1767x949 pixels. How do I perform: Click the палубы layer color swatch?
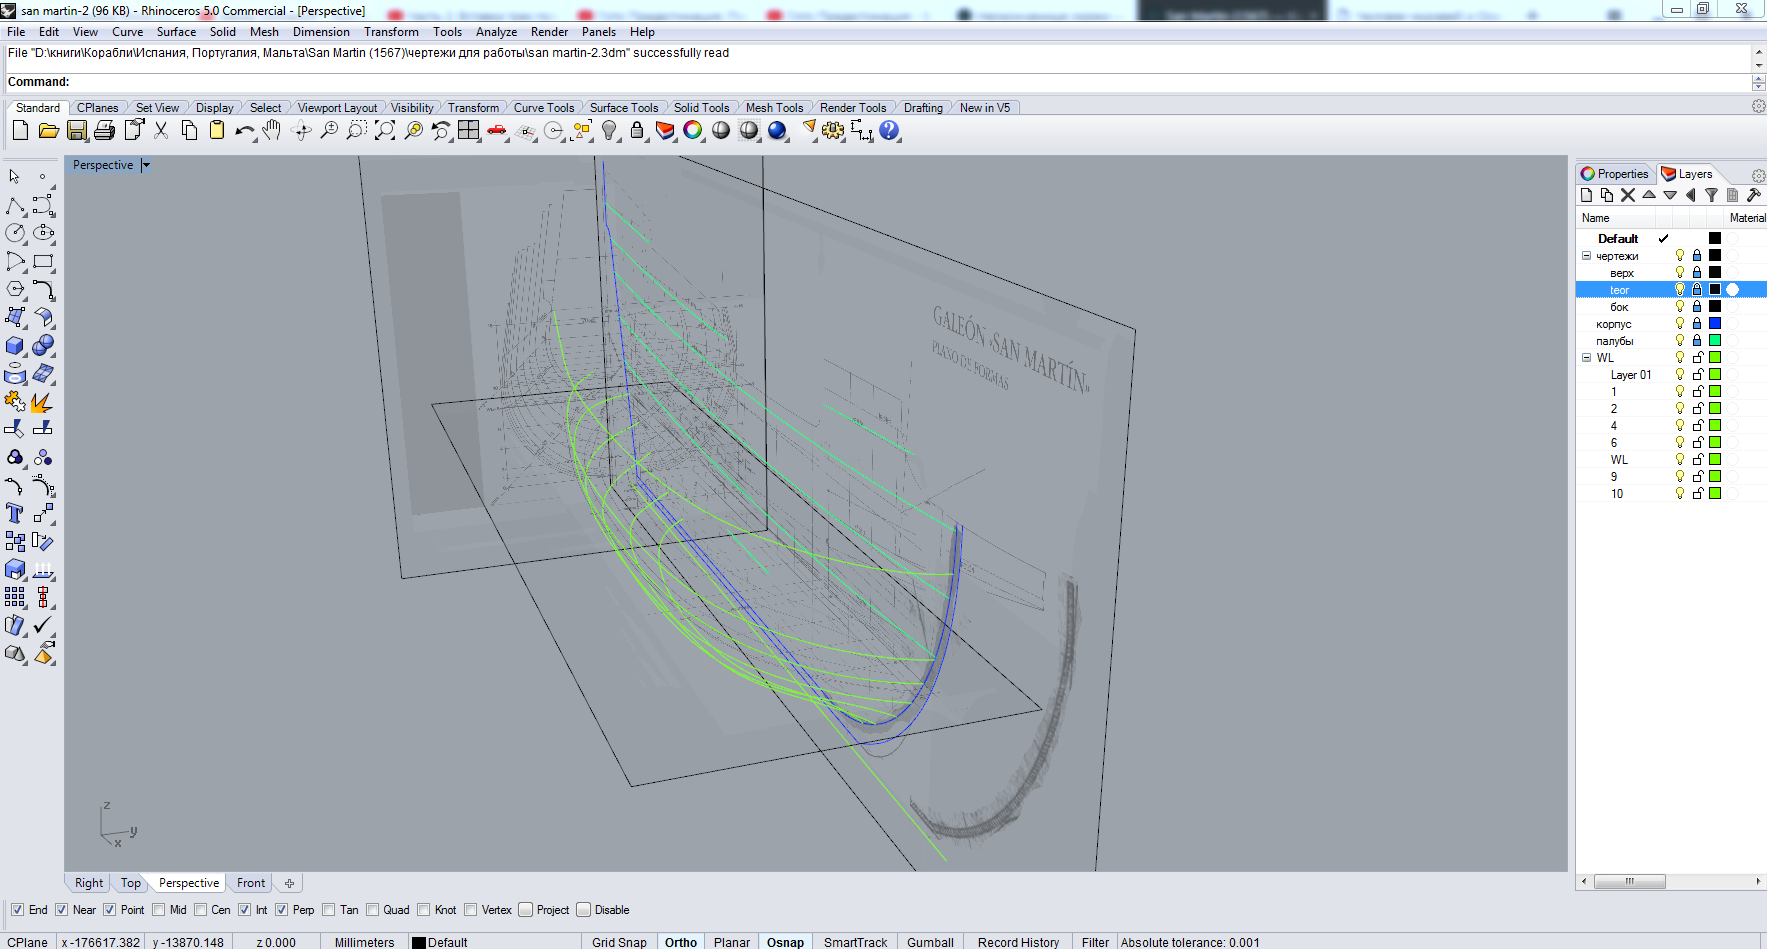point(1715,341)
